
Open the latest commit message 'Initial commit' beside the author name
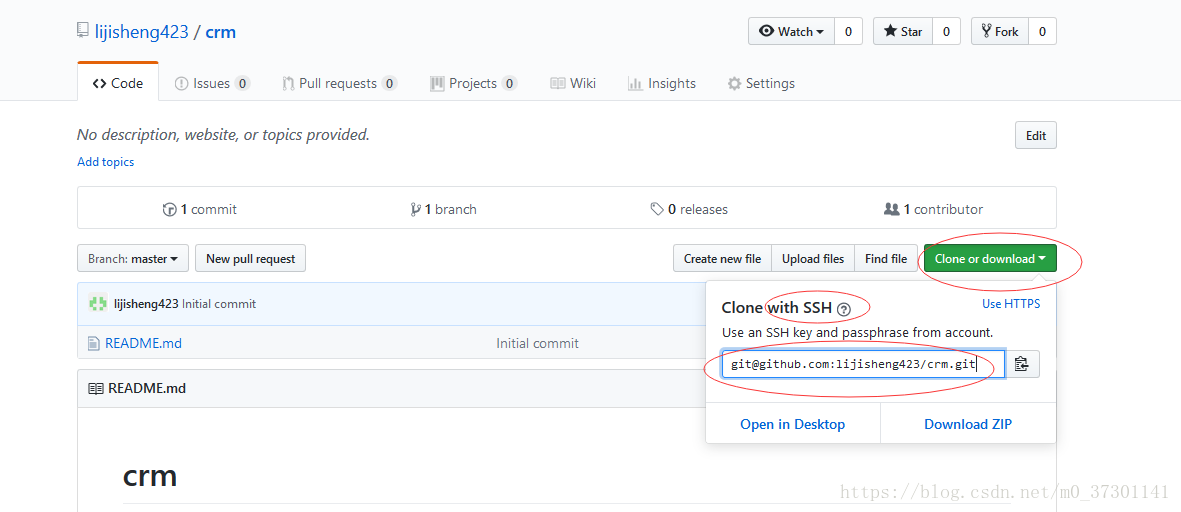tap(219, 304)
